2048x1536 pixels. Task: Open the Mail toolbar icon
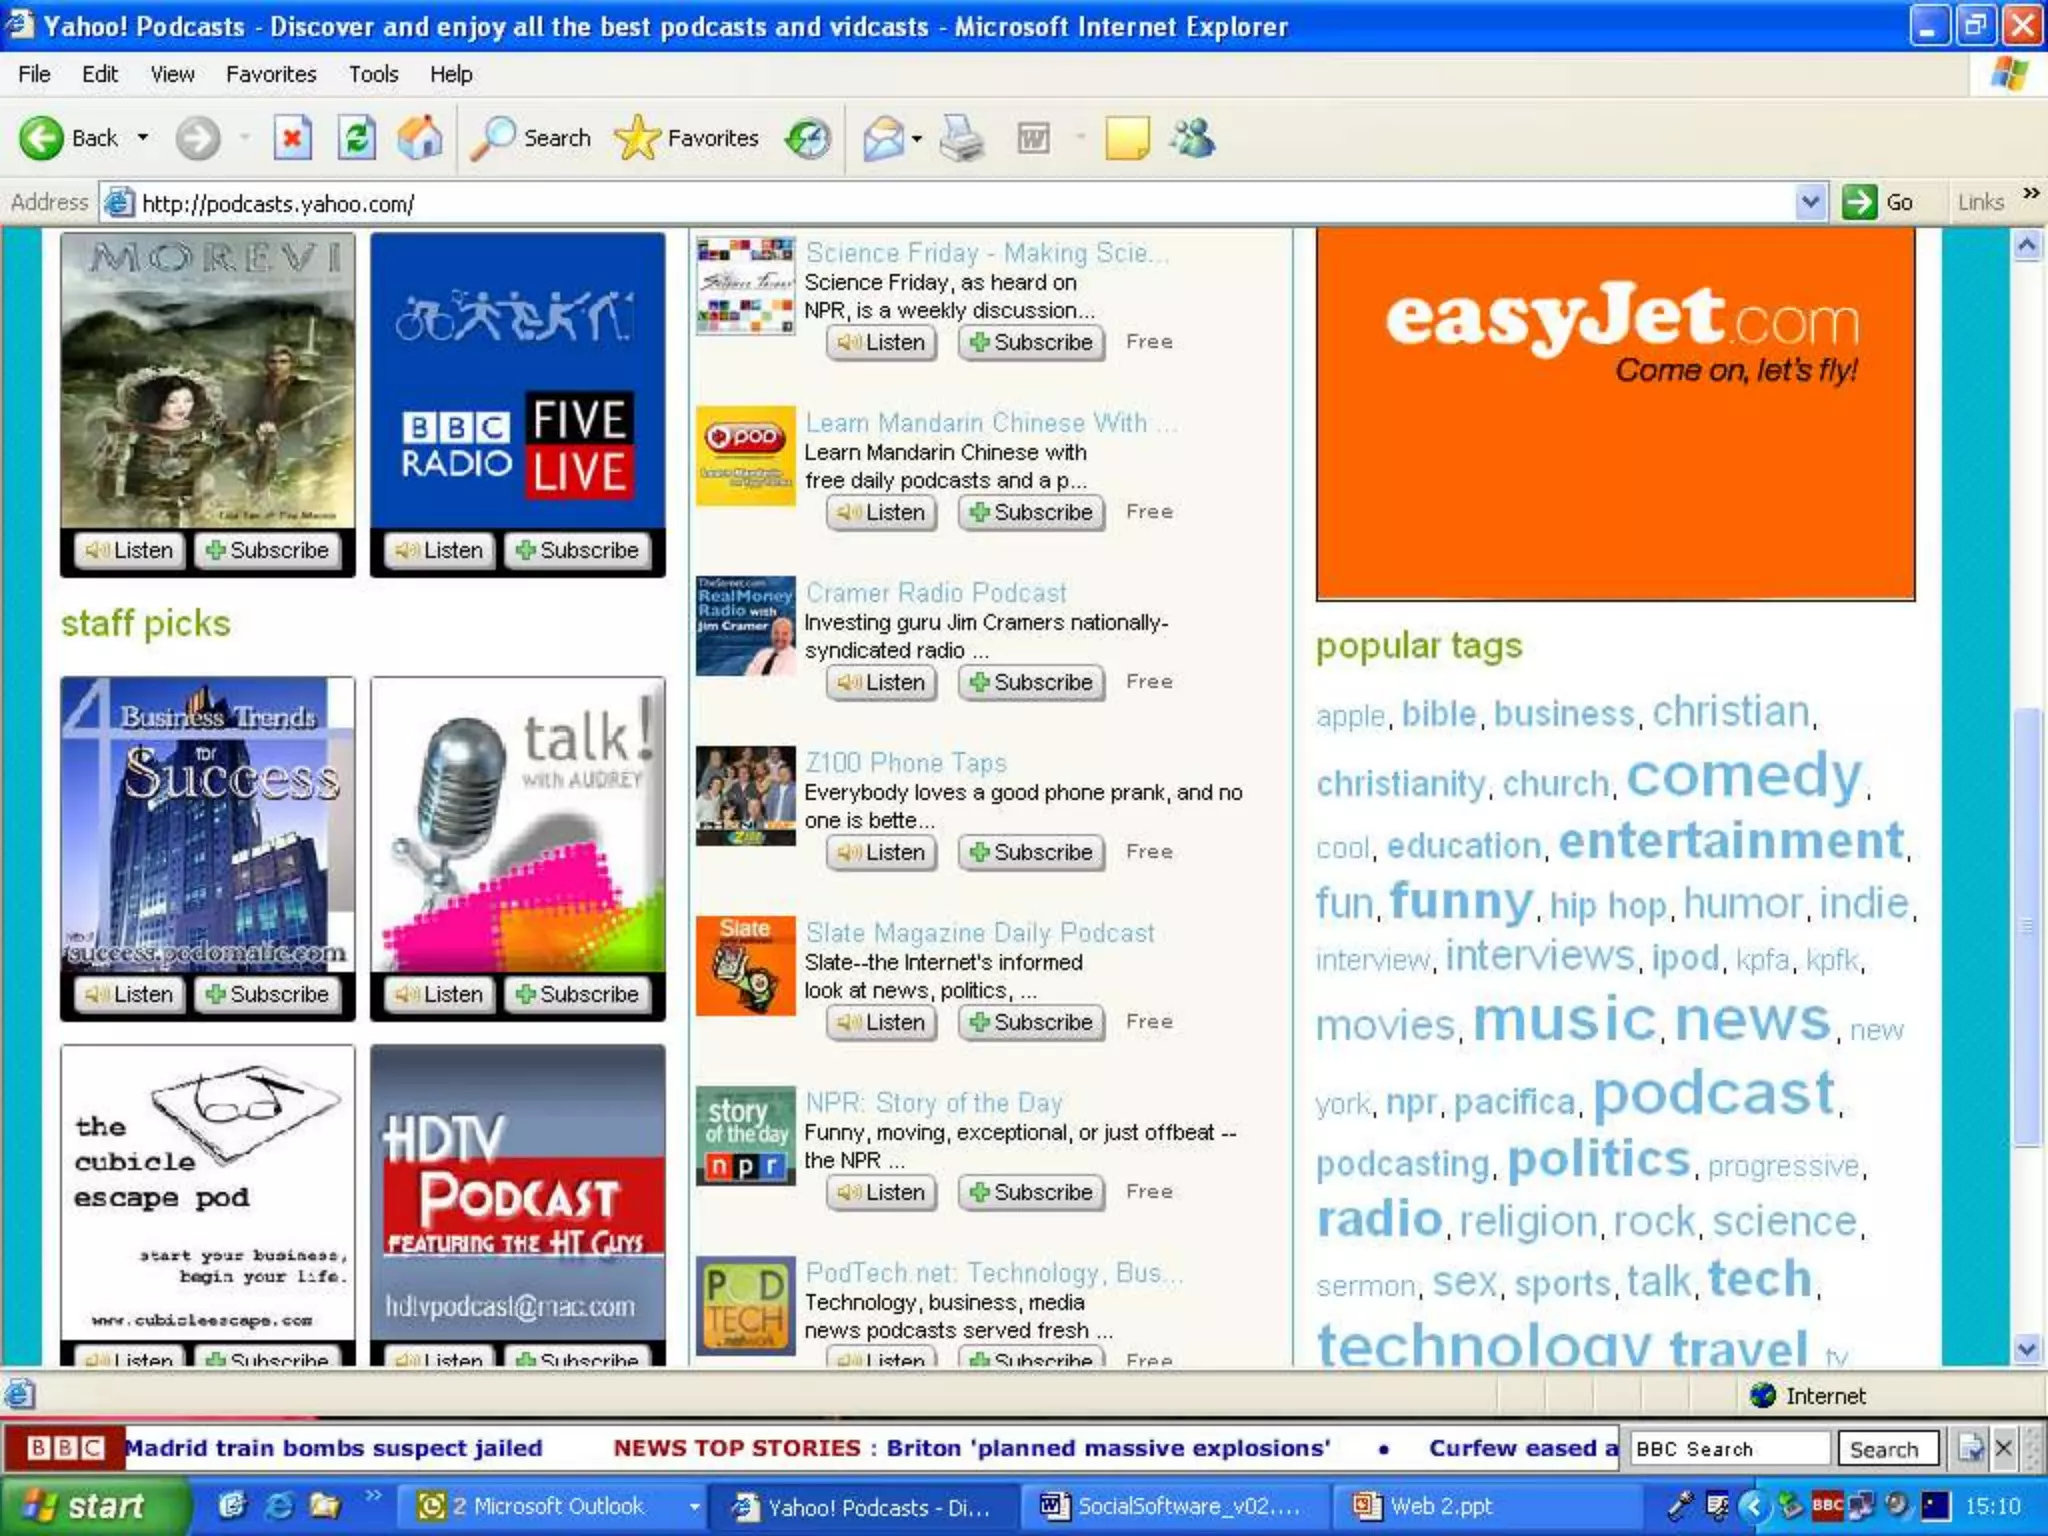tap(884, 138)
